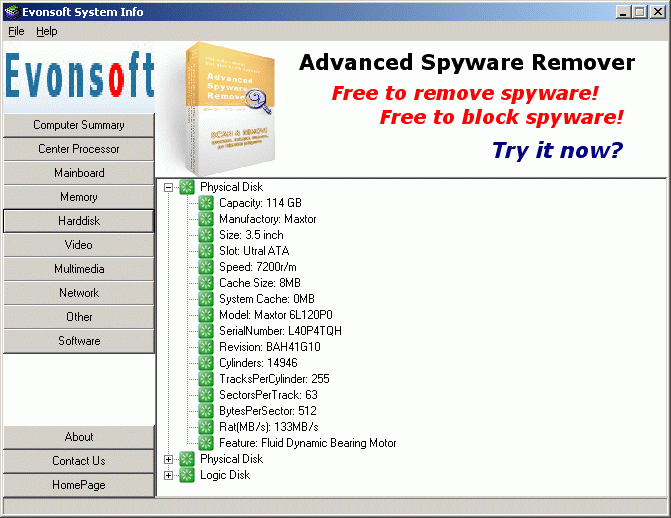Collapse the first Physical Disk node
671x518 pixels.
[x=169, y=187]
